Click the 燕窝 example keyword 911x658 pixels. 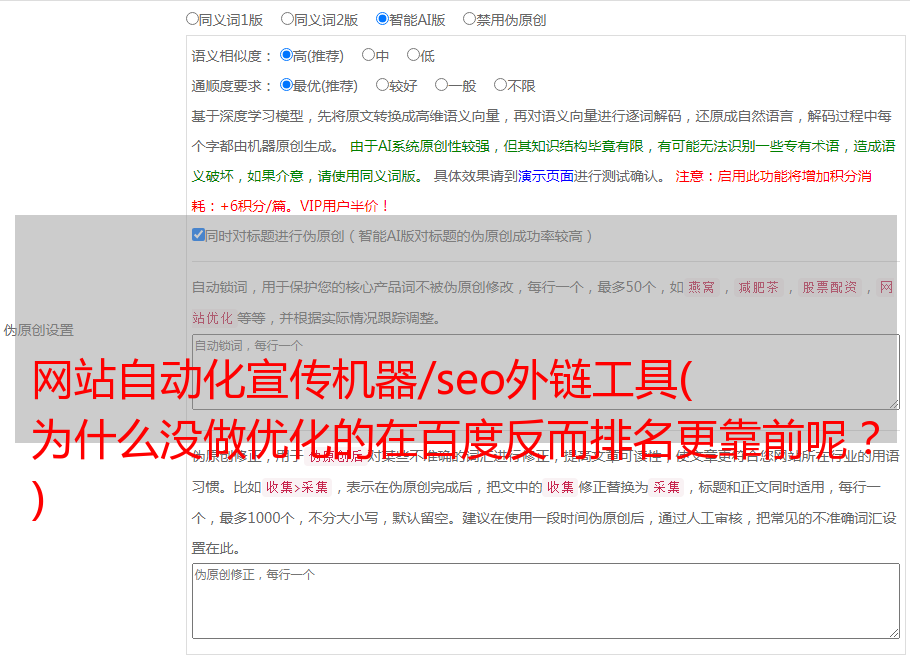point(701,287)
